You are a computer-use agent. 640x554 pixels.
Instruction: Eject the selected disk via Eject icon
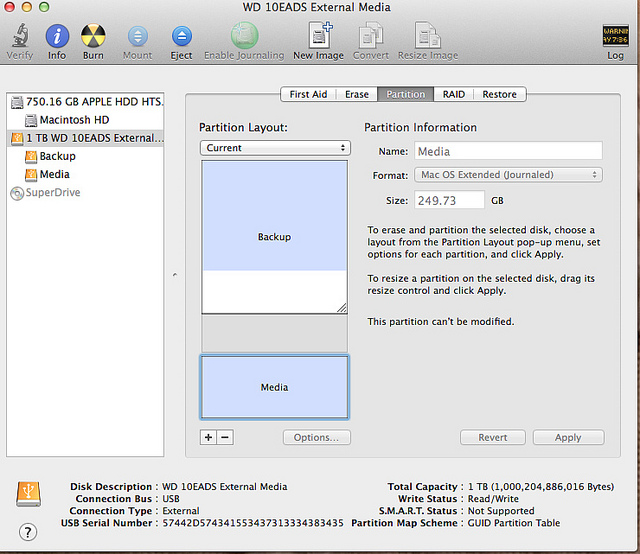181,36
